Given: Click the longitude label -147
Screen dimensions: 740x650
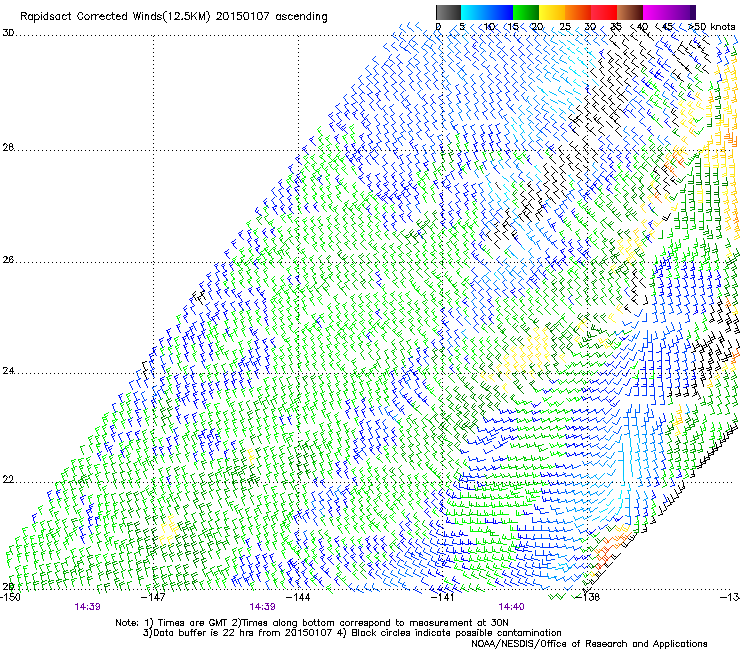Looking at the screenshot, I should click(x=153, y=597).
